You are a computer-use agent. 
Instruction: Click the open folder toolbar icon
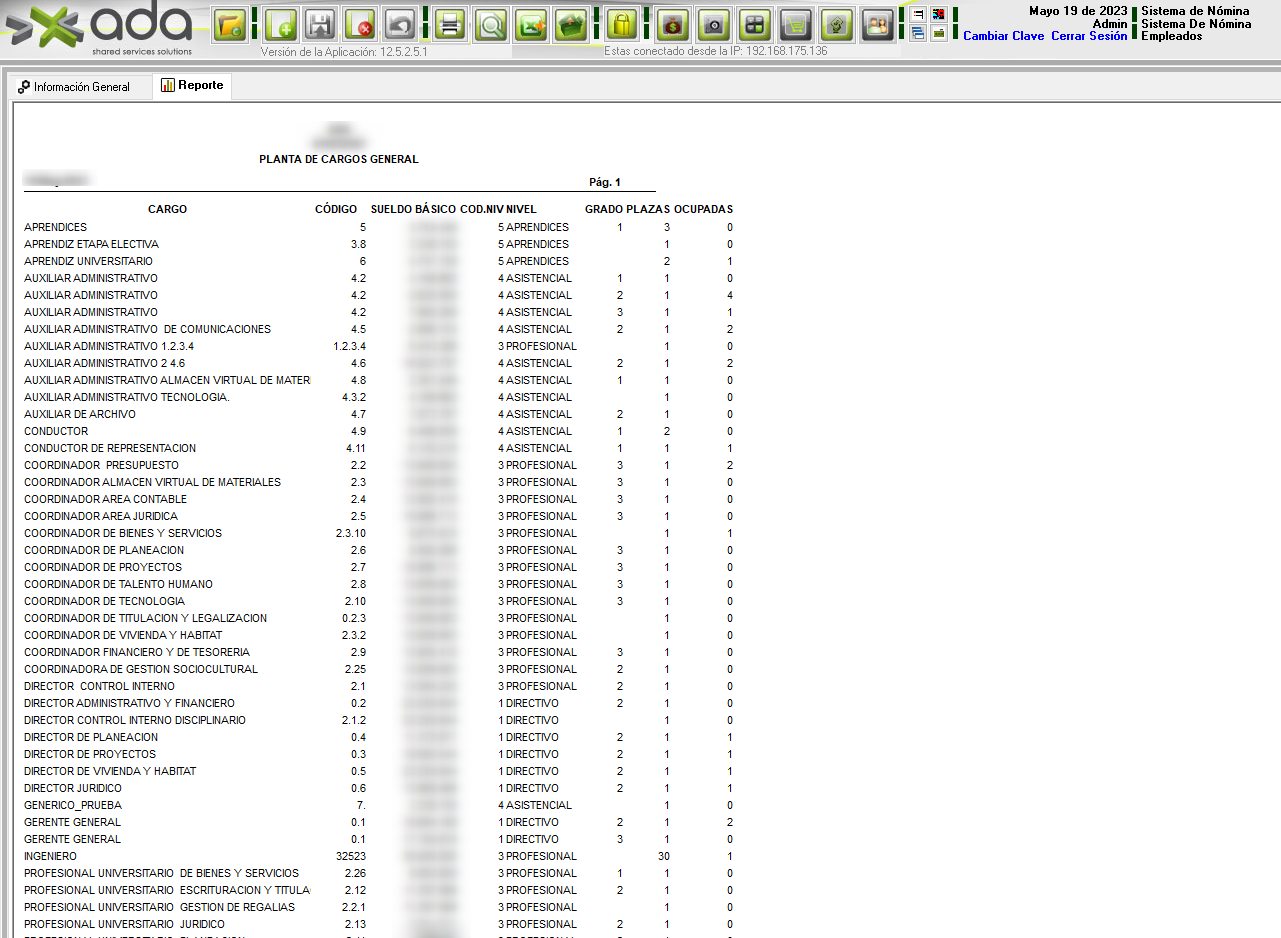[x=231, y=24]
